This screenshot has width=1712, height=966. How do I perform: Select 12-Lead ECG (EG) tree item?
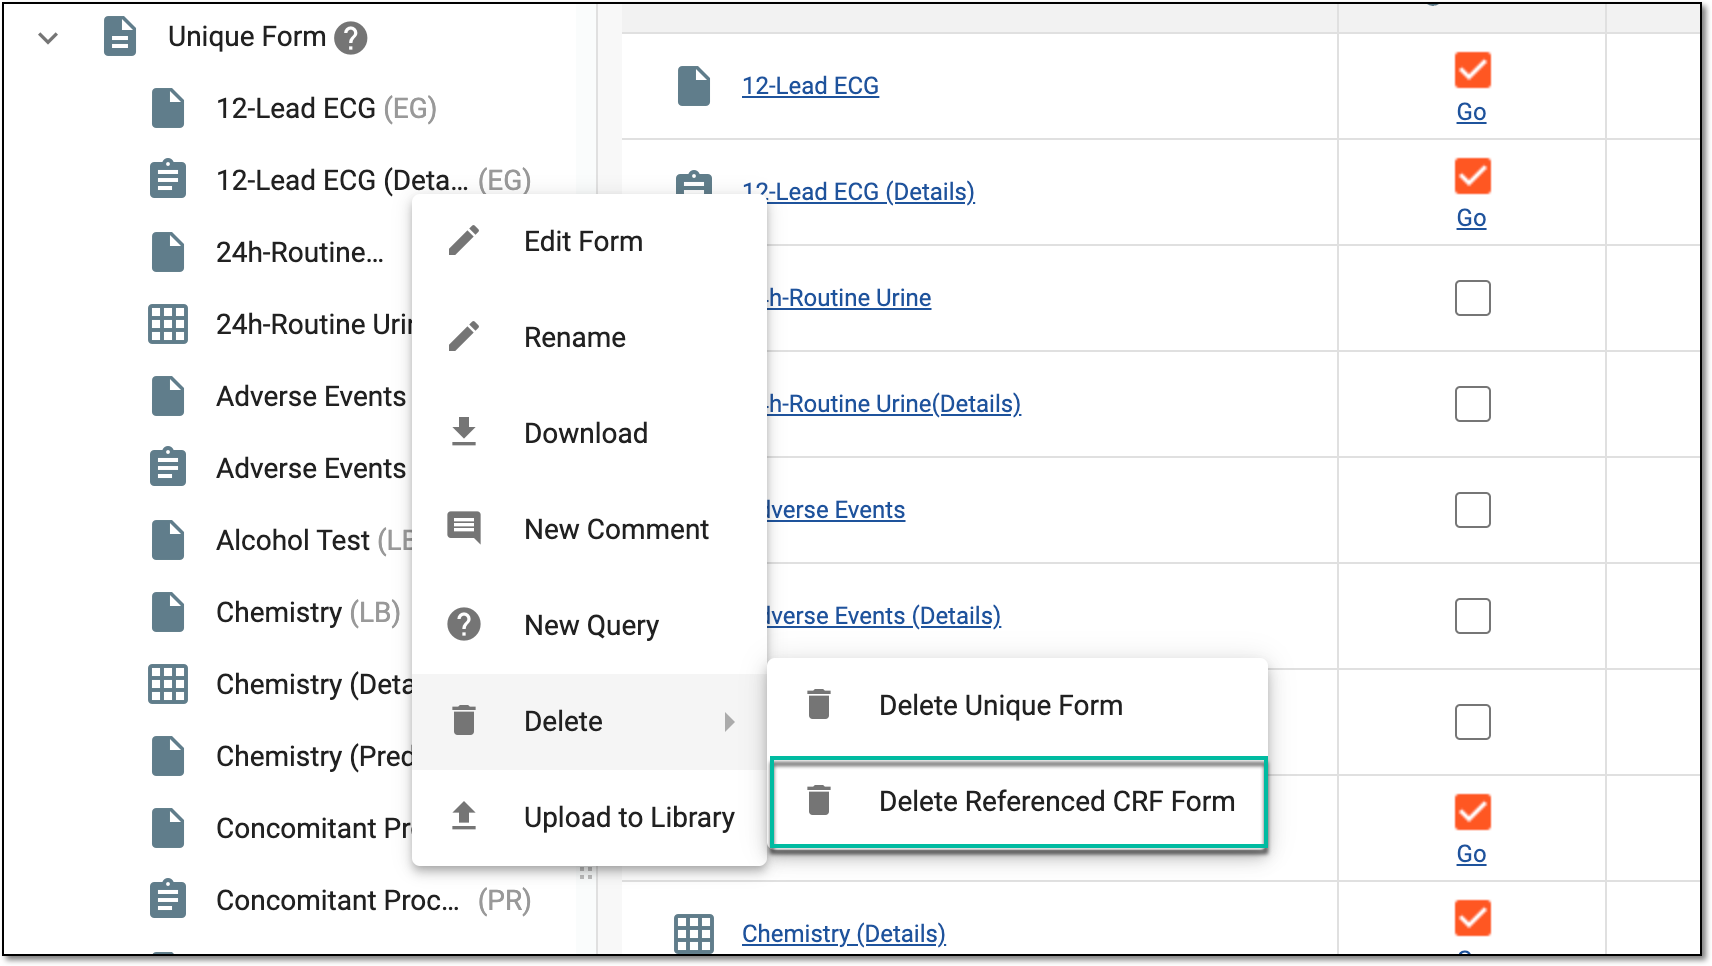pyautogui.click(x=326, y=108)
